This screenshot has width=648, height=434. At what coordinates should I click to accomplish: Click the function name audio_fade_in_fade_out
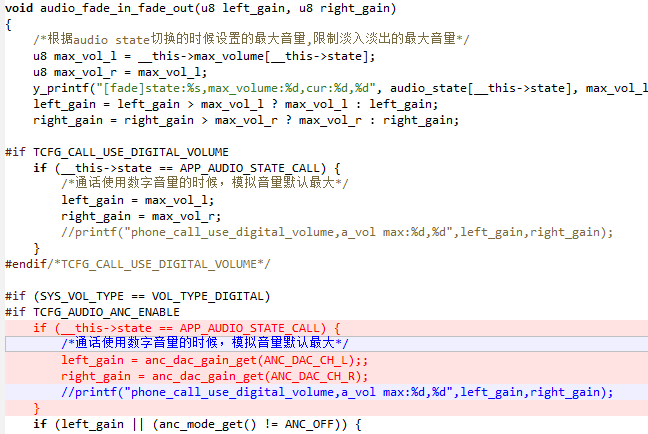[x=117, y=8]
